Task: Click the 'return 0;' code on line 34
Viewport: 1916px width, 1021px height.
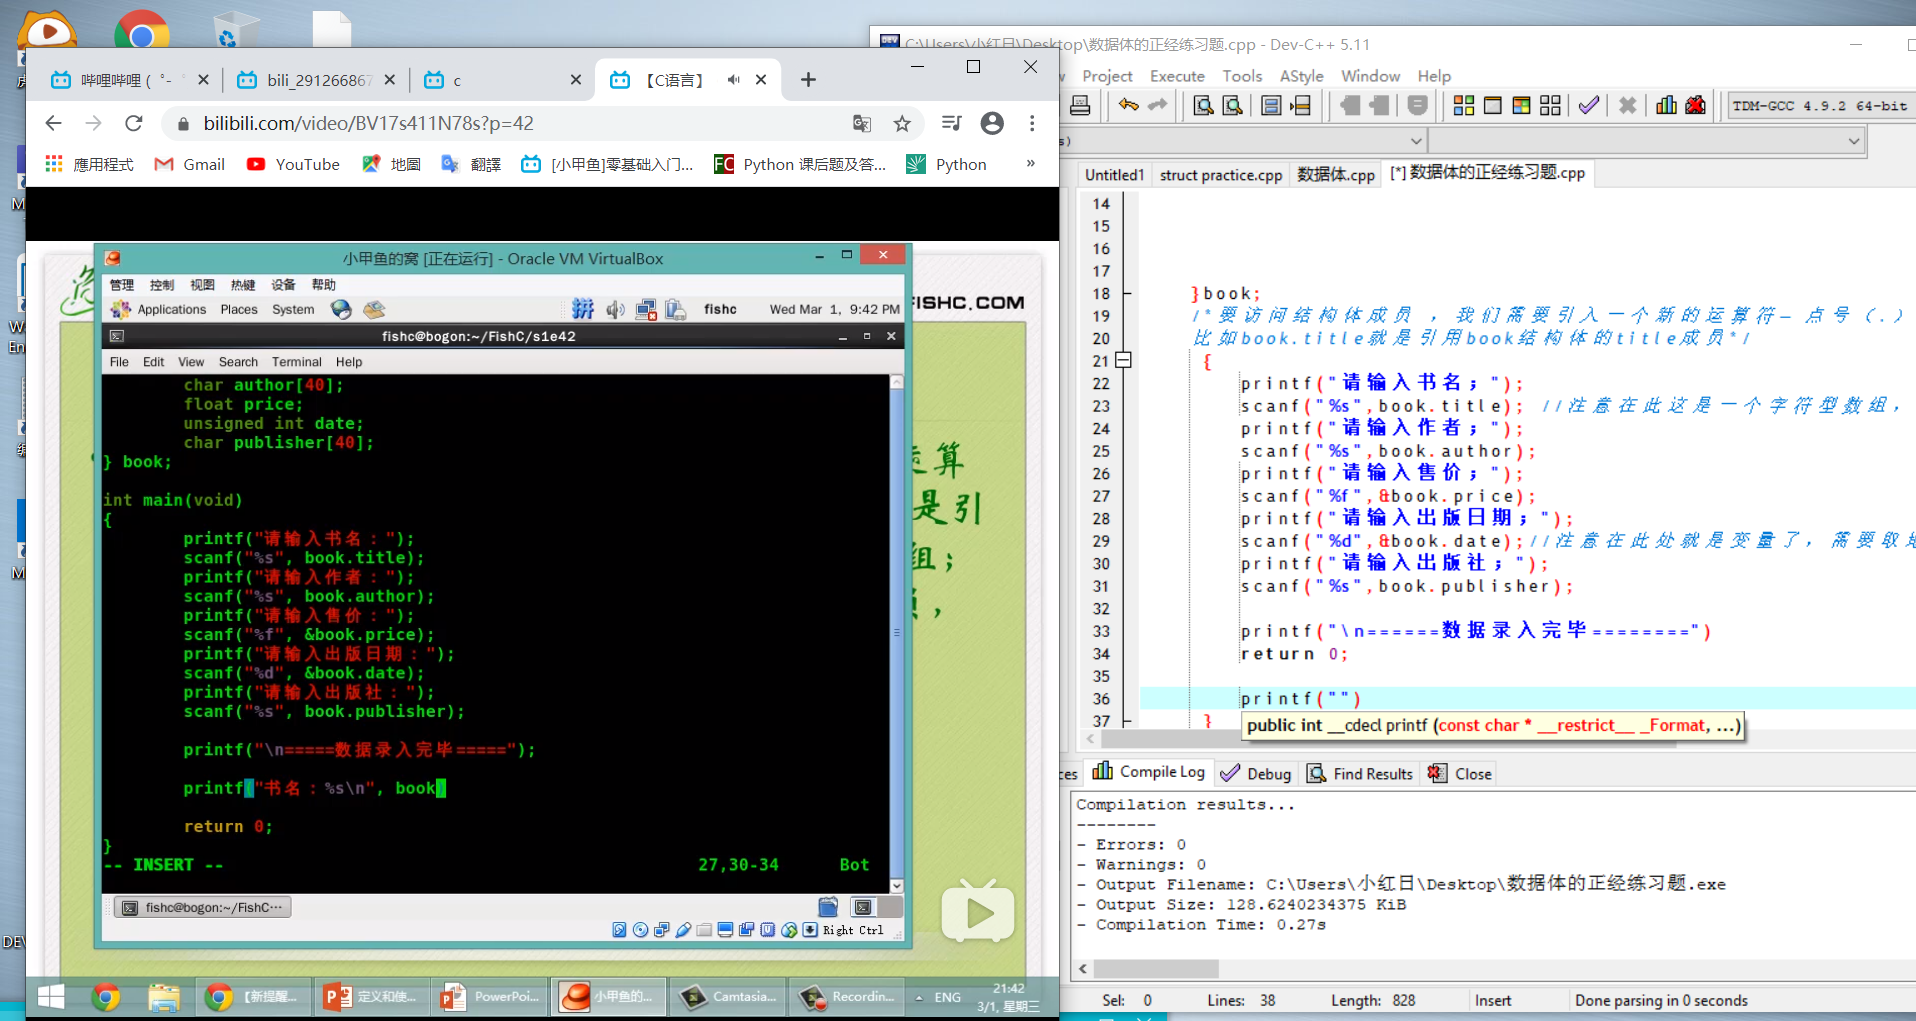Action: pos(1294,654)
